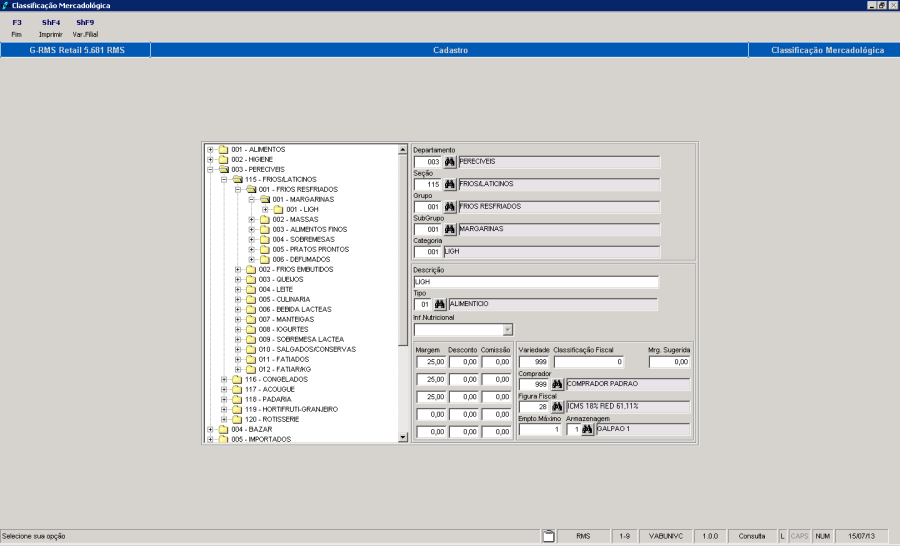The image size is (900, 546).
Task: Click ShF4 Imprimir menu command
Action: click(51, 28)
